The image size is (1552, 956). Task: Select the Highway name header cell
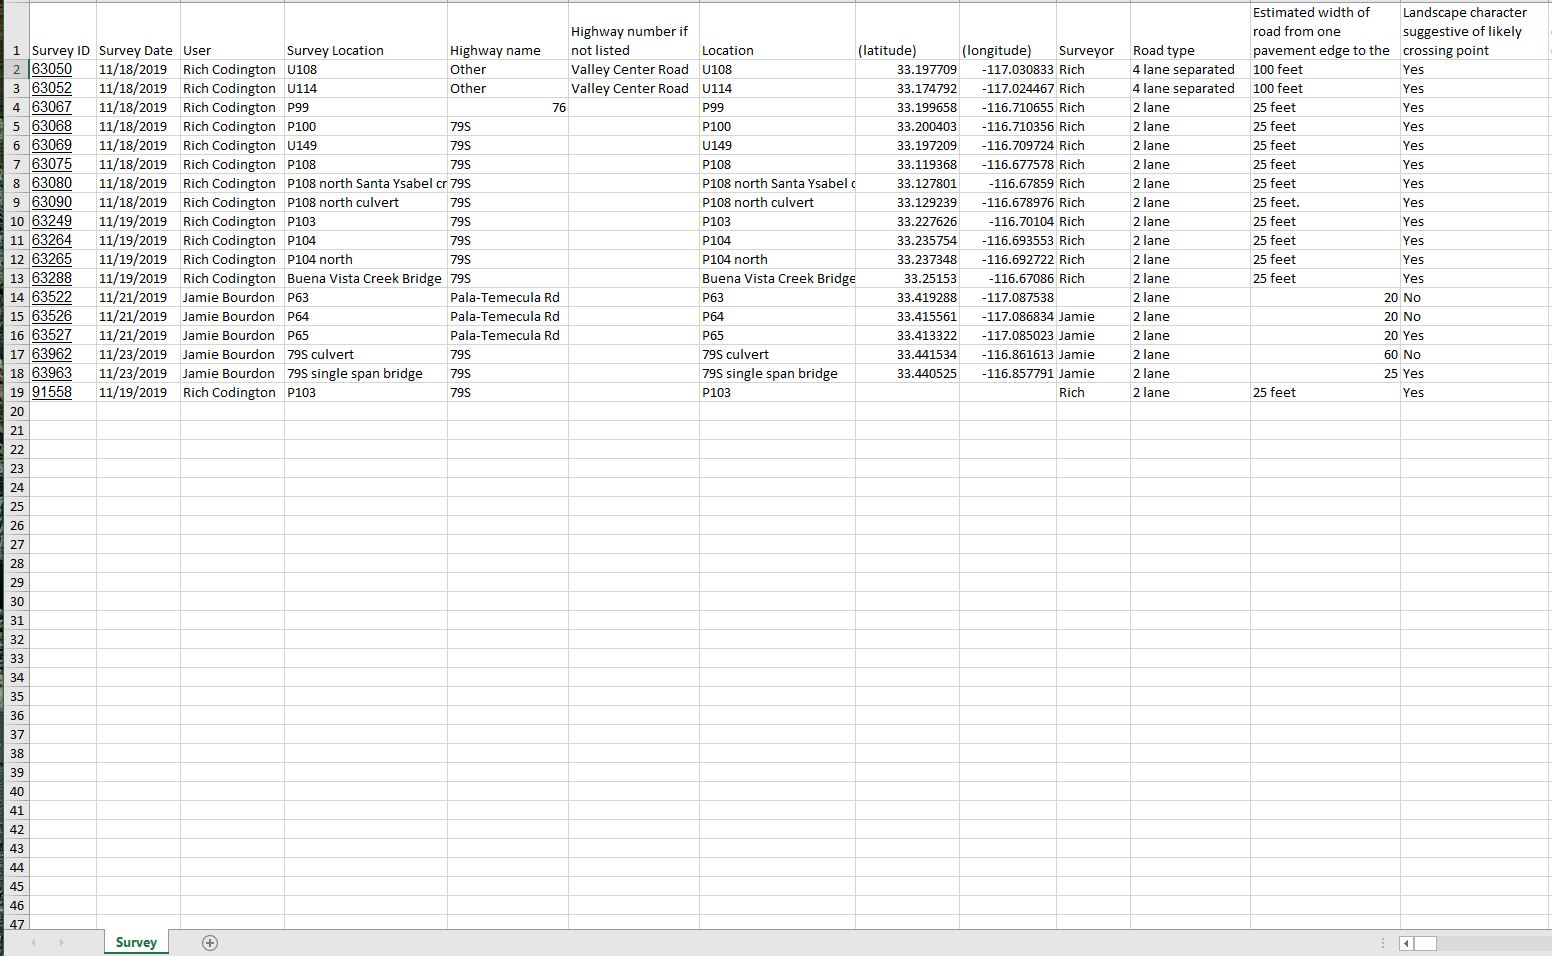pyautogui.click(x=495, y=50)
